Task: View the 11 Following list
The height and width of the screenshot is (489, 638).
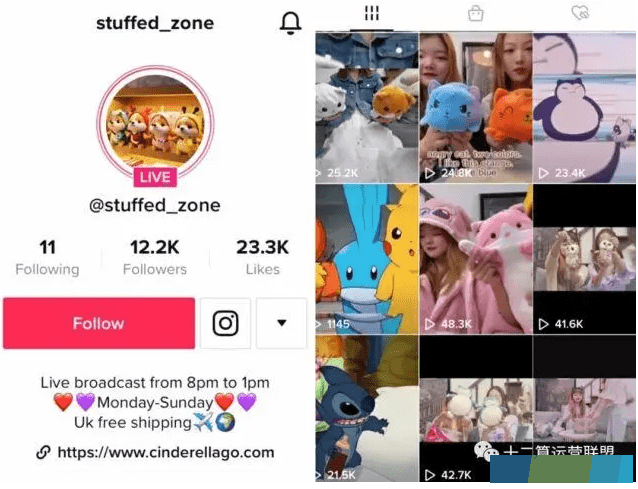Action: pyautogui.click(x=47, y=258)
